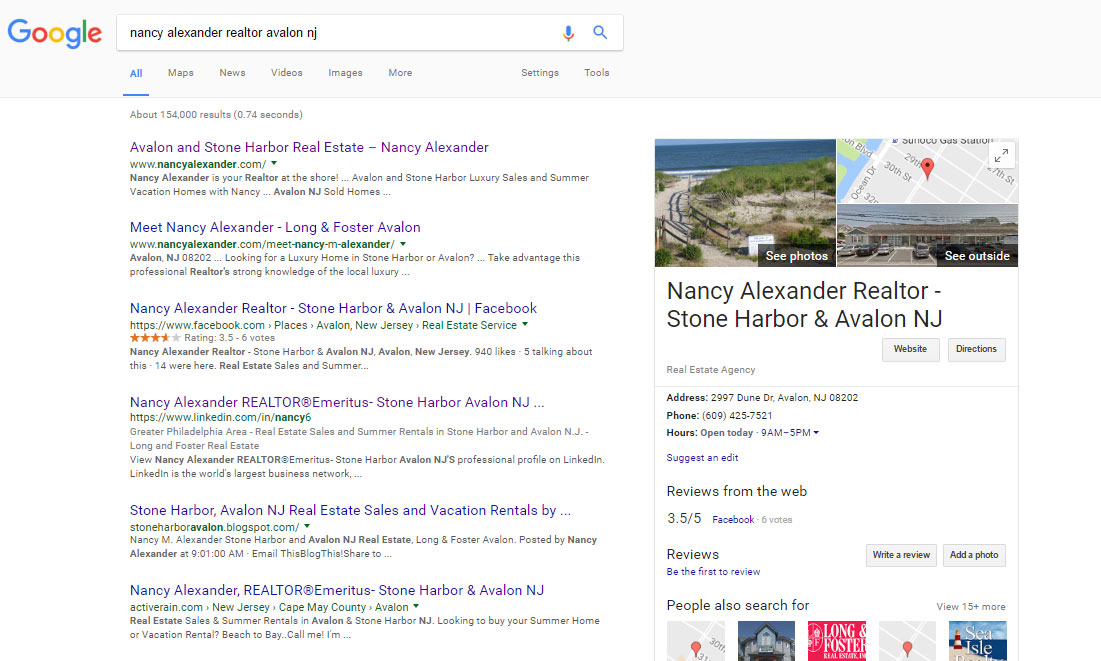Open Avalon and Stone Harbor Real Estate result

pos(309,148)
